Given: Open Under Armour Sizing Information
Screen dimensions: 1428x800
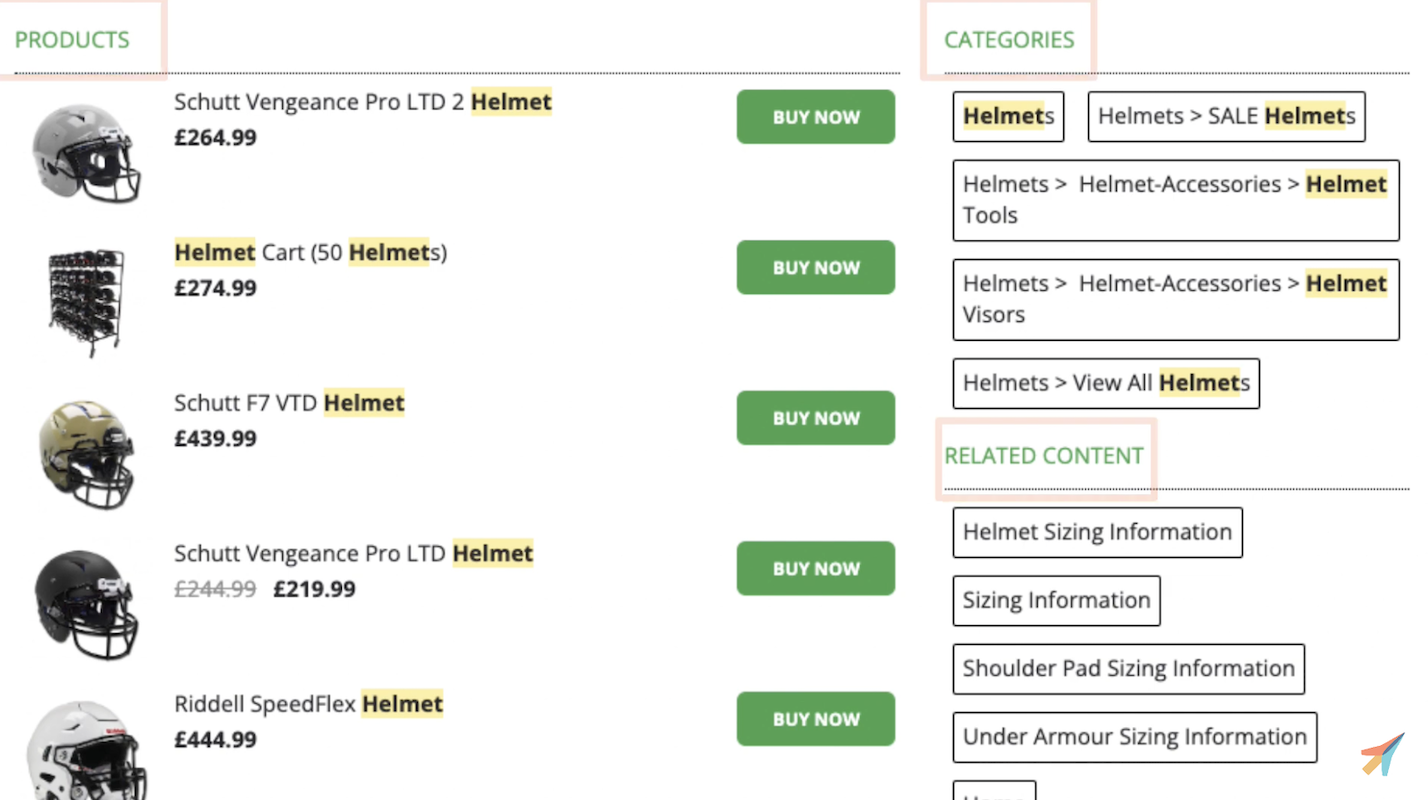Looking at the screenshot, I should point(1134,737).
